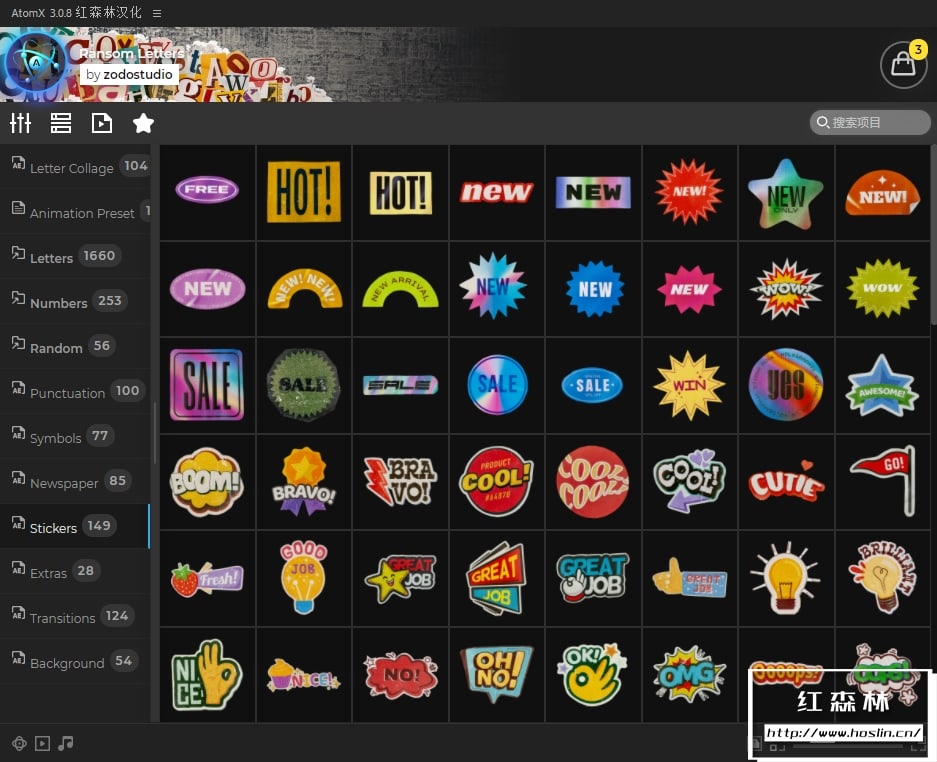937x762 pixels.
Task: Show favorites with the star icon
Action: 143,123
